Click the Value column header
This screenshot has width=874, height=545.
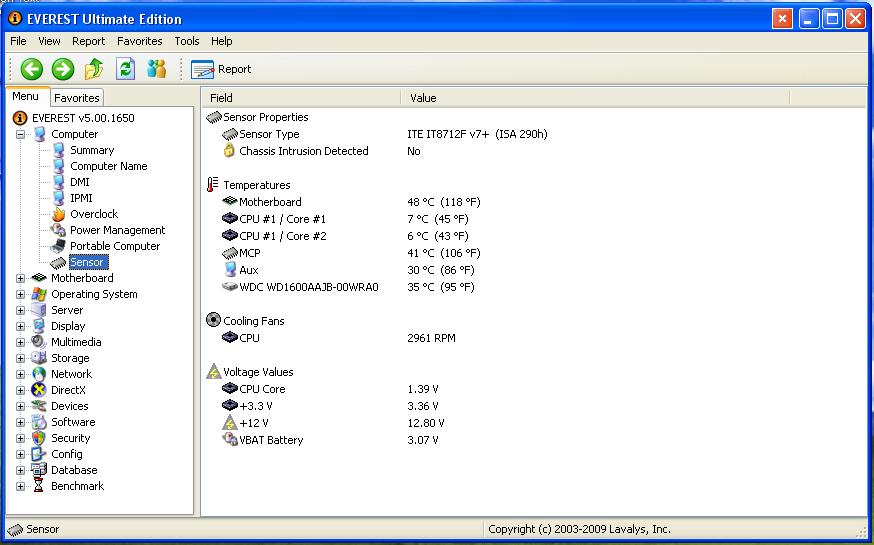(595, 98)
